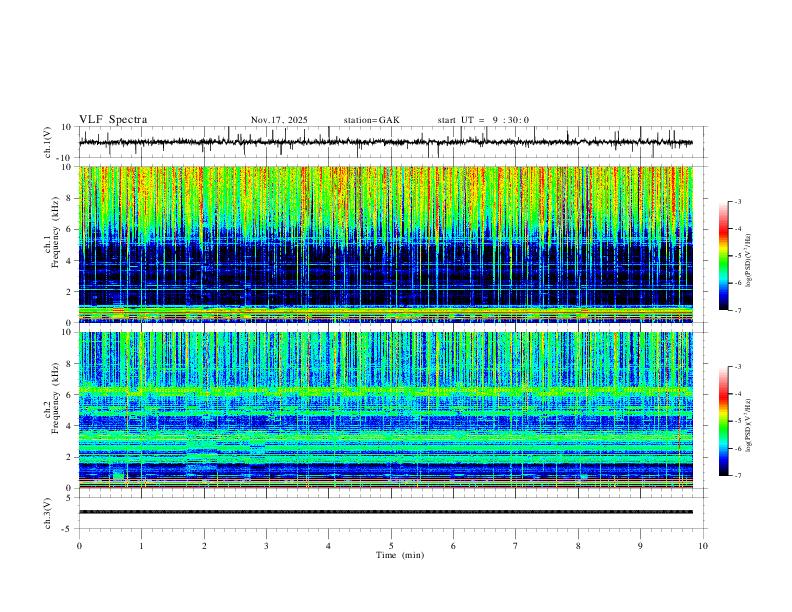Click tick label "1" on the Time axis
This screenshot has width=792, height=612.
click(141, 546)
